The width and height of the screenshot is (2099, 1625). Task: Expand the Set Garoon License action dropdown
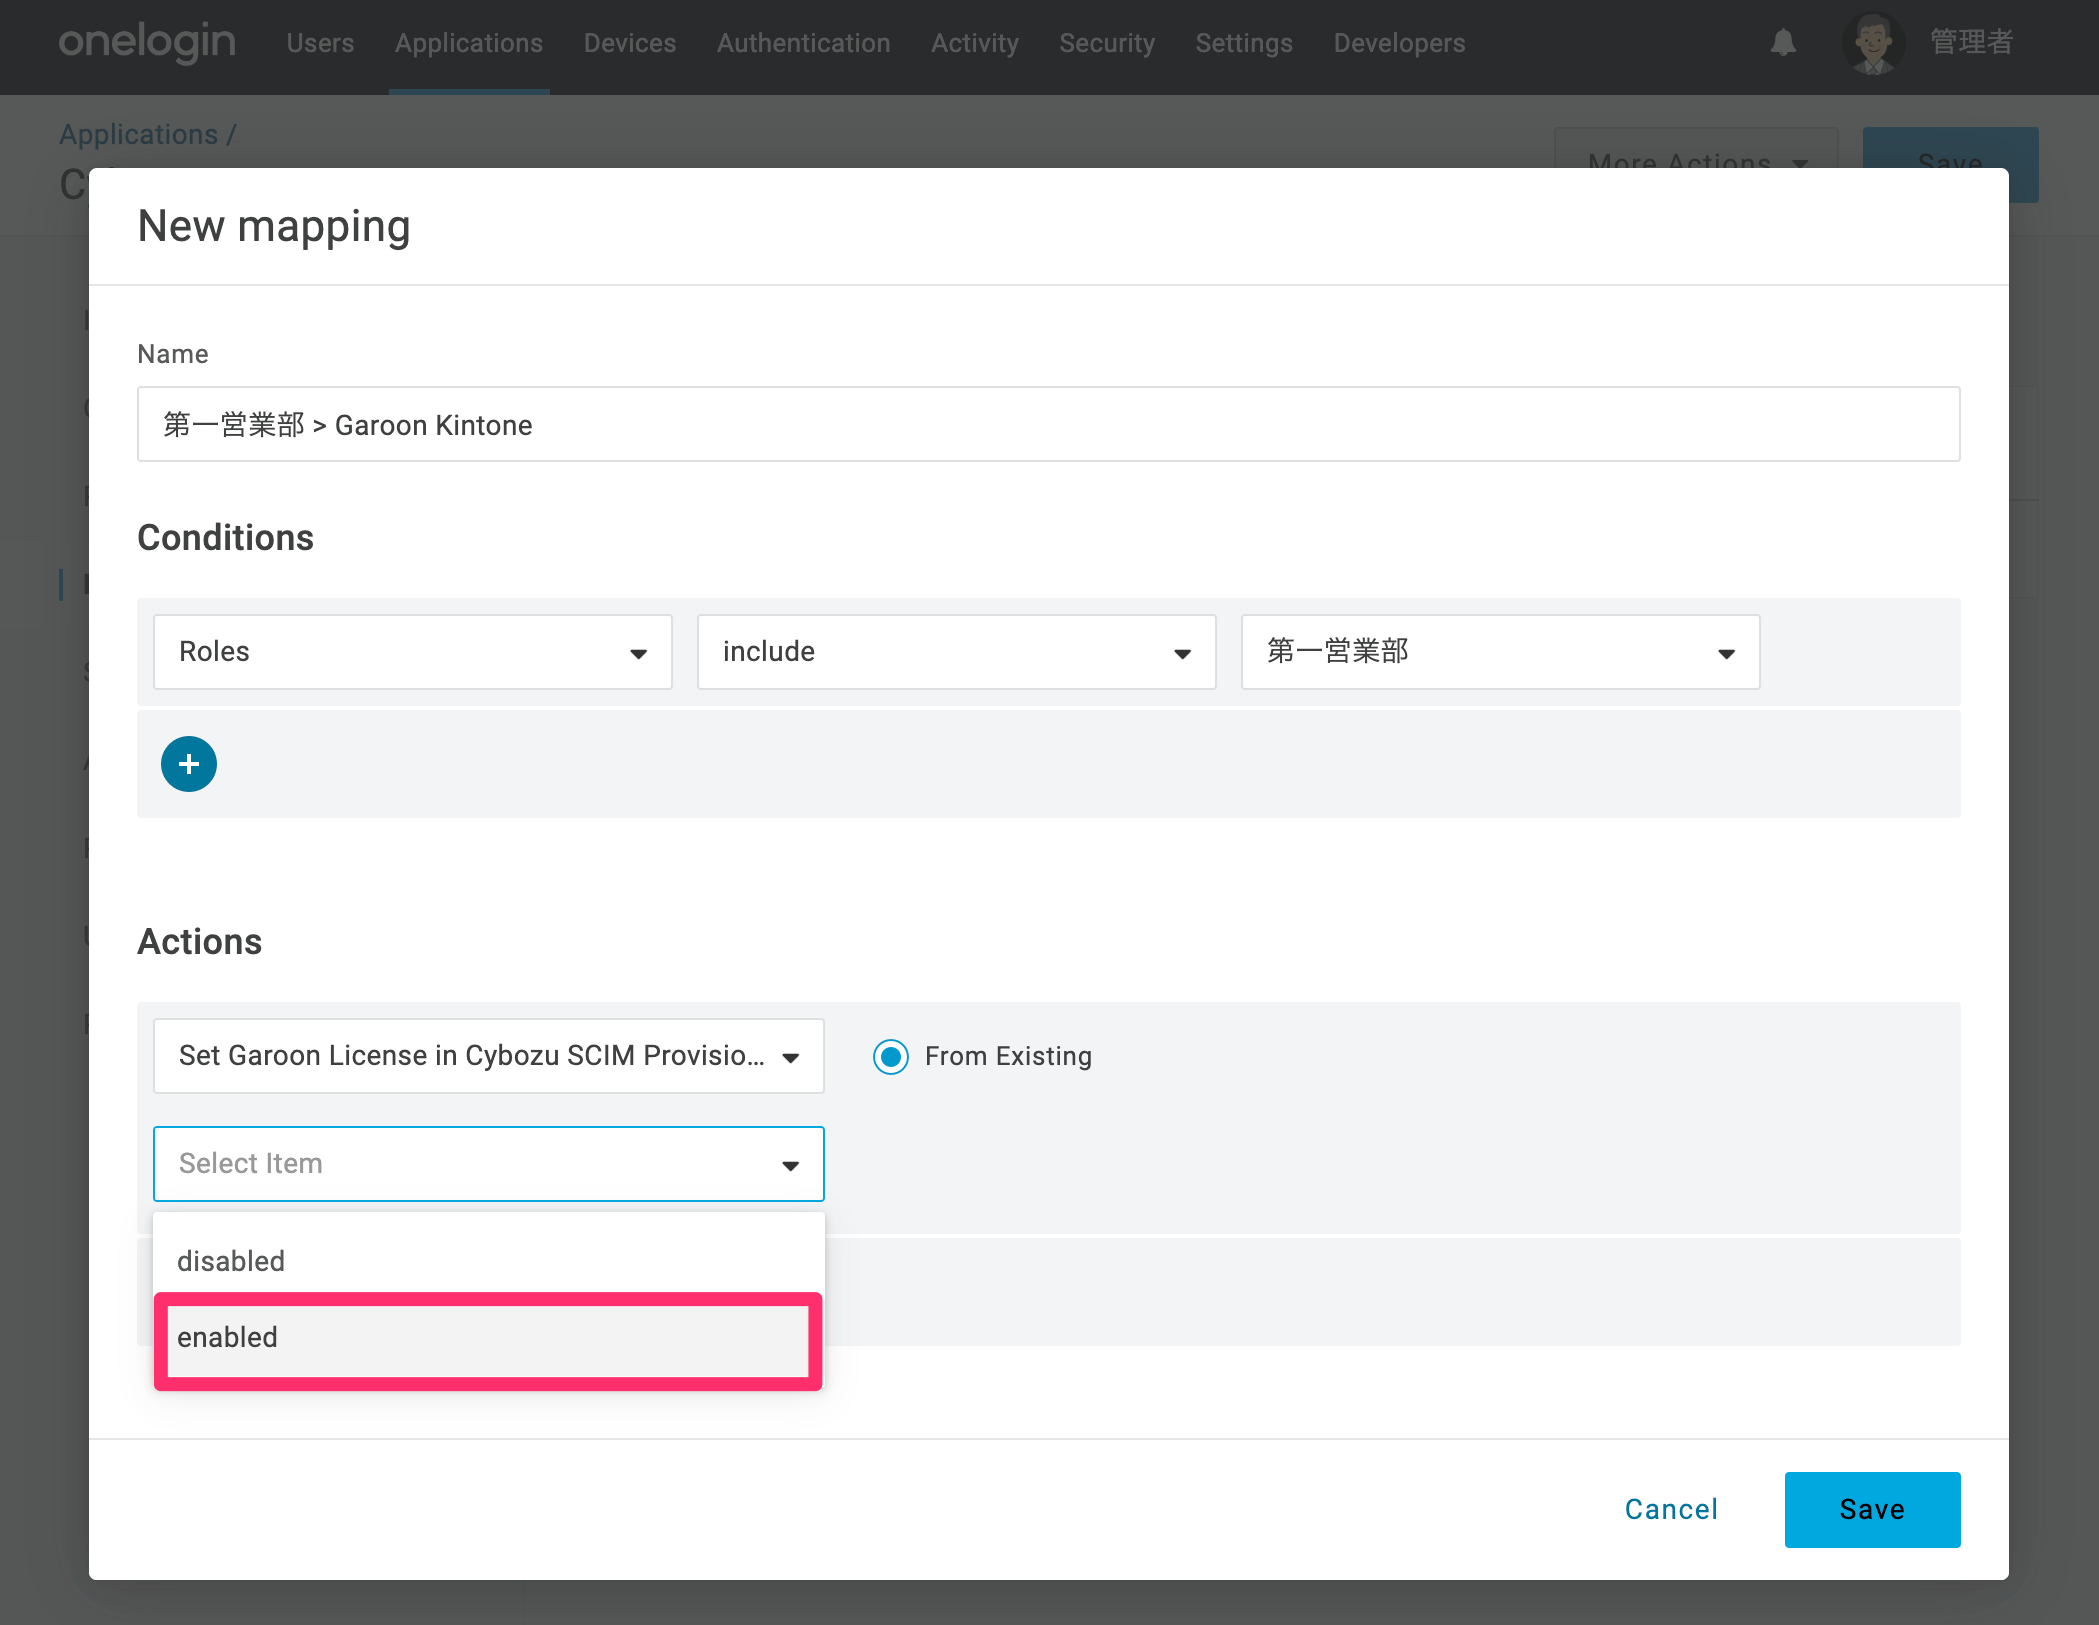pyautogui.click(x=489, y=1056)
